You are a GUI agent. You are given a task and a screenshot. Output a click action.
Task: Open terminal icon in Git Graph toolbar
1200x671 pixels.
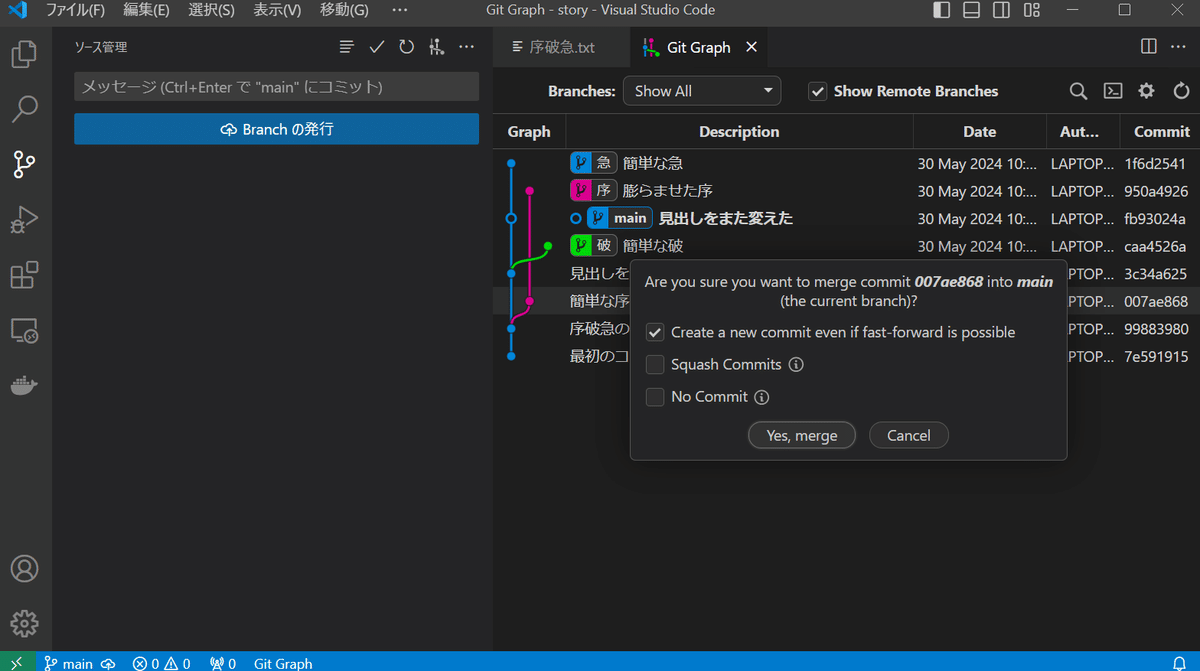[1112, 91]
